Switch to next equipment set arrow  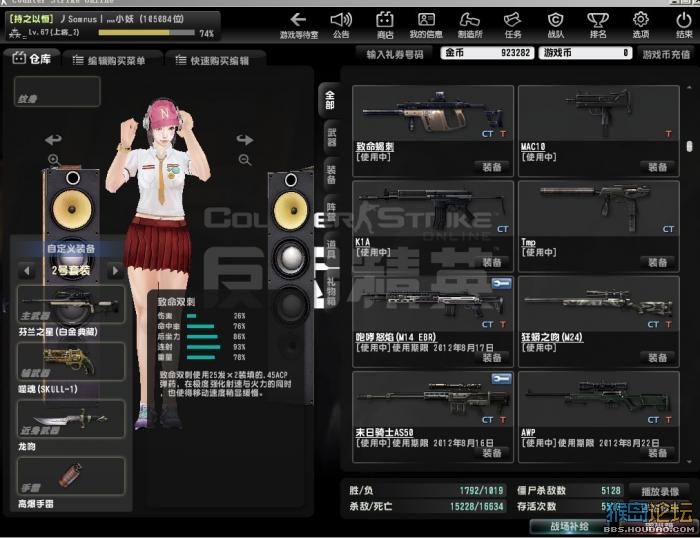(x=115, y=271)
